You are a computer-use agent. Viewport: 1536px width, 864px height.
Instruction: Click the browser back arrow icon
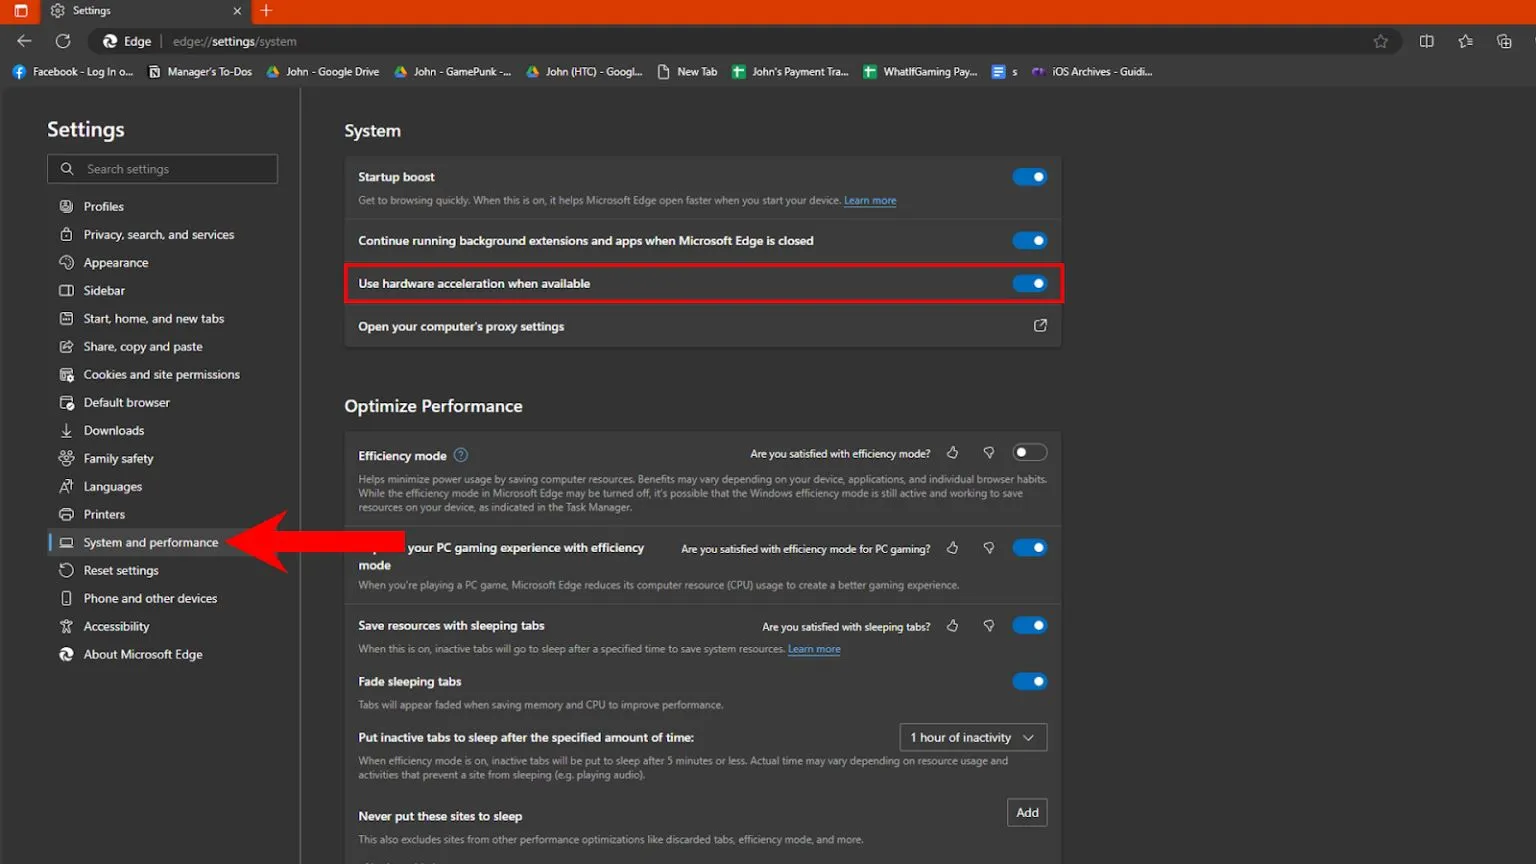click(24, 41)
